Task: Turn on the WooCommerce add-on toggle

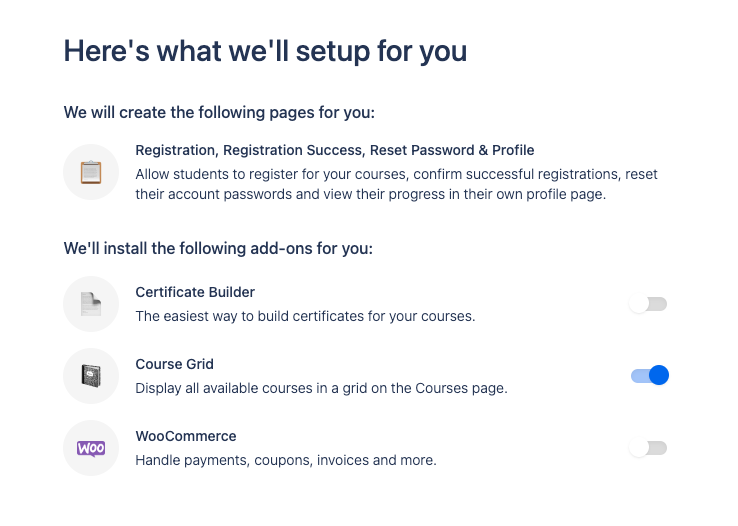Action: [648, 448]
